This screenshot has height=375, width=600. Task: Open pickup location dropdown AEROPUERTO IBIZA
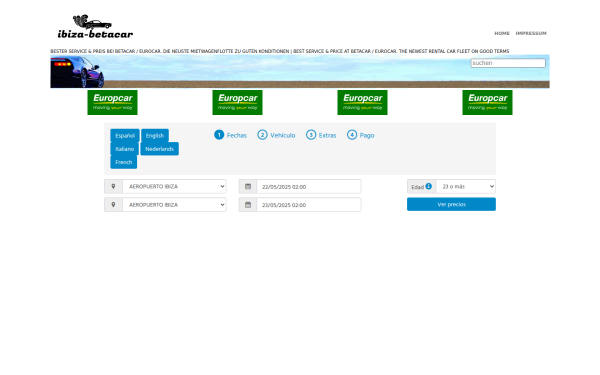[174, 186]
